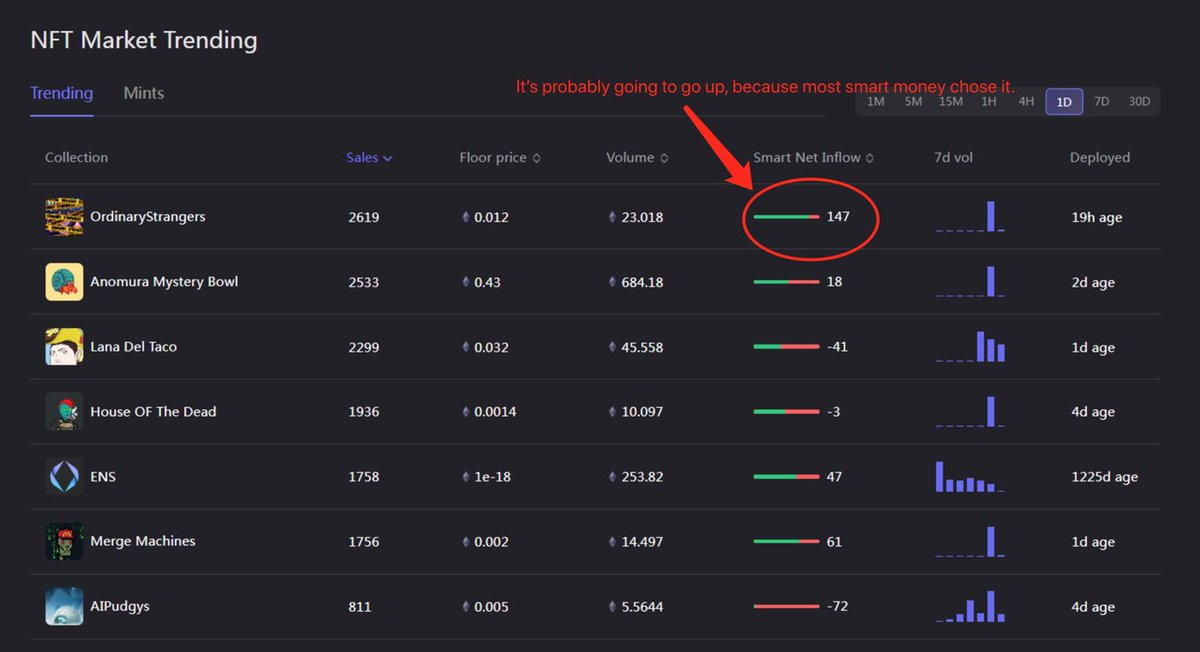Open Anomura Mystery Bowl 7d volume chart
Screen dimensions: 1200x652
tap(970, 281)
